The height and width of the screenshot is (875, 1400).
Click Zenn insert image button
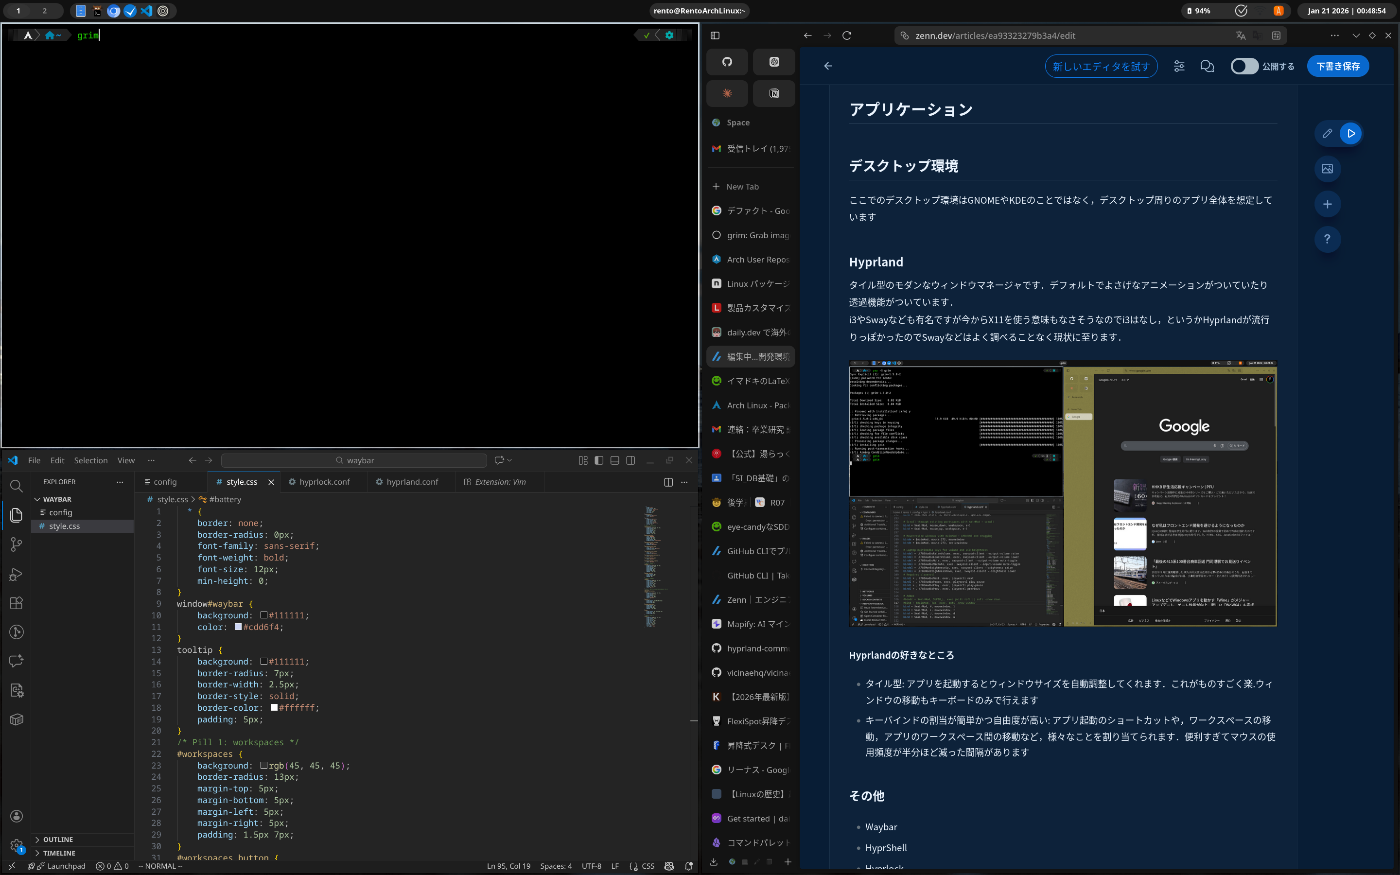pos(1327,169)
